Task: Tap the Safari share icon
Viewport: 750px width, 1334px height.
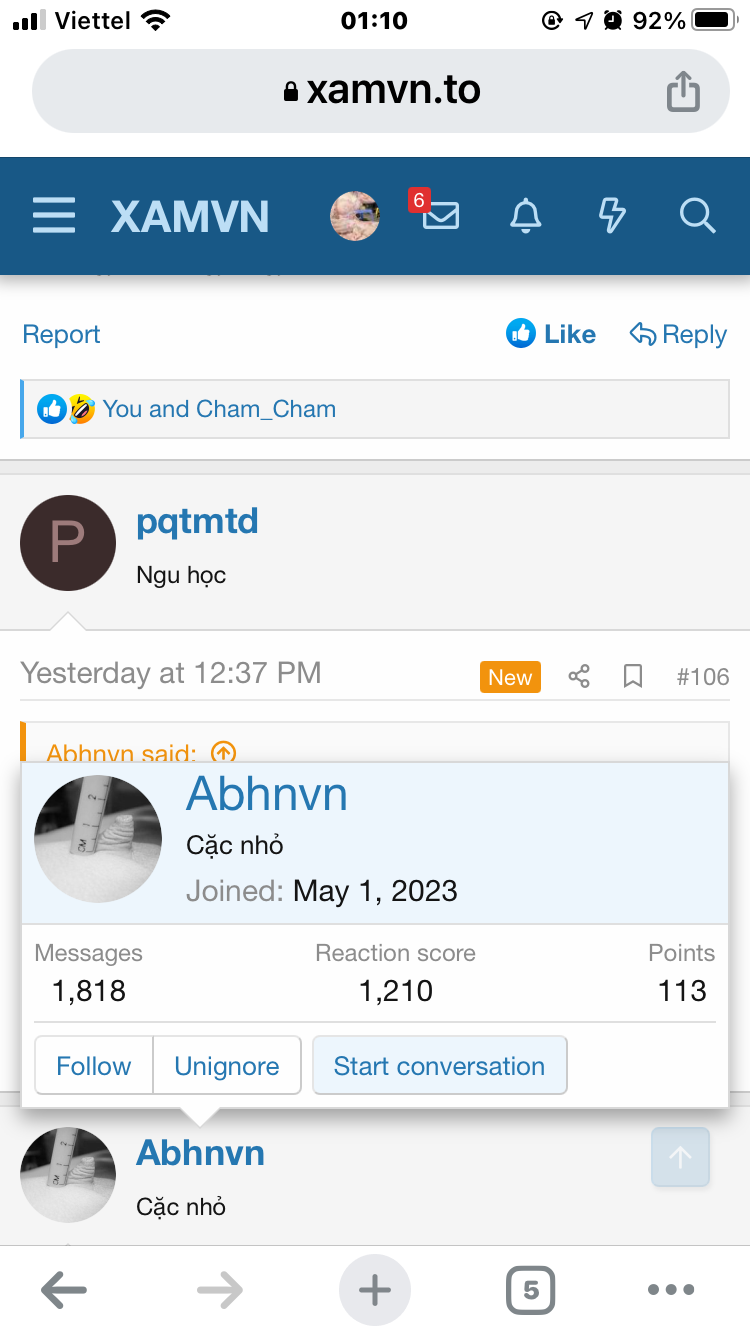Action: click(683, 92)
